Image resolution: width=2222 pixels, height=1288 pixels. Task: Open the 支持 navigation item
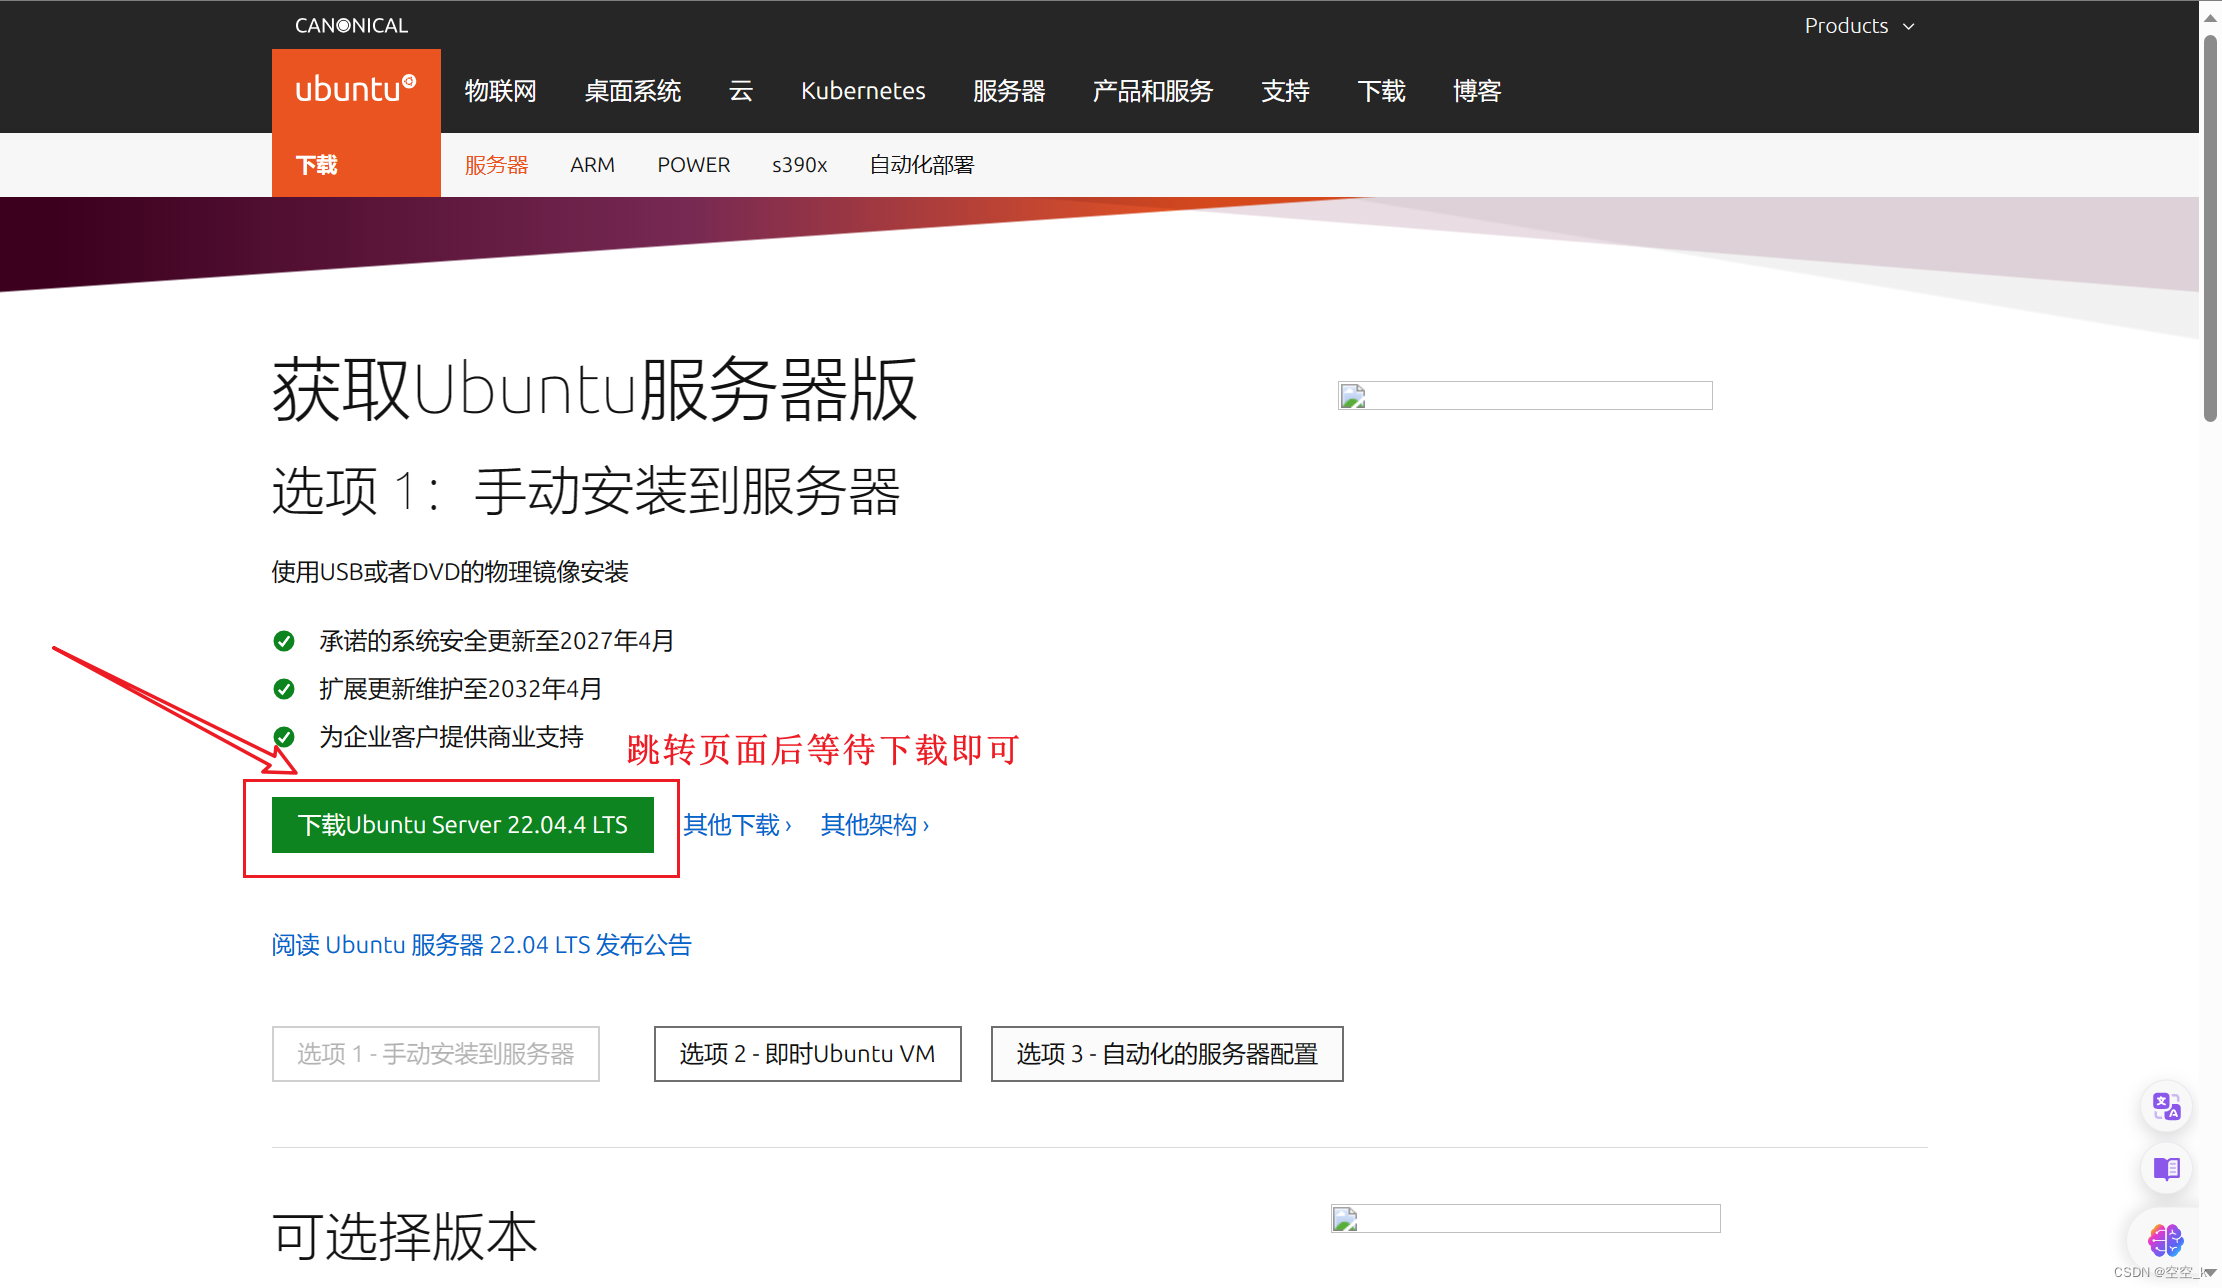1285,91
